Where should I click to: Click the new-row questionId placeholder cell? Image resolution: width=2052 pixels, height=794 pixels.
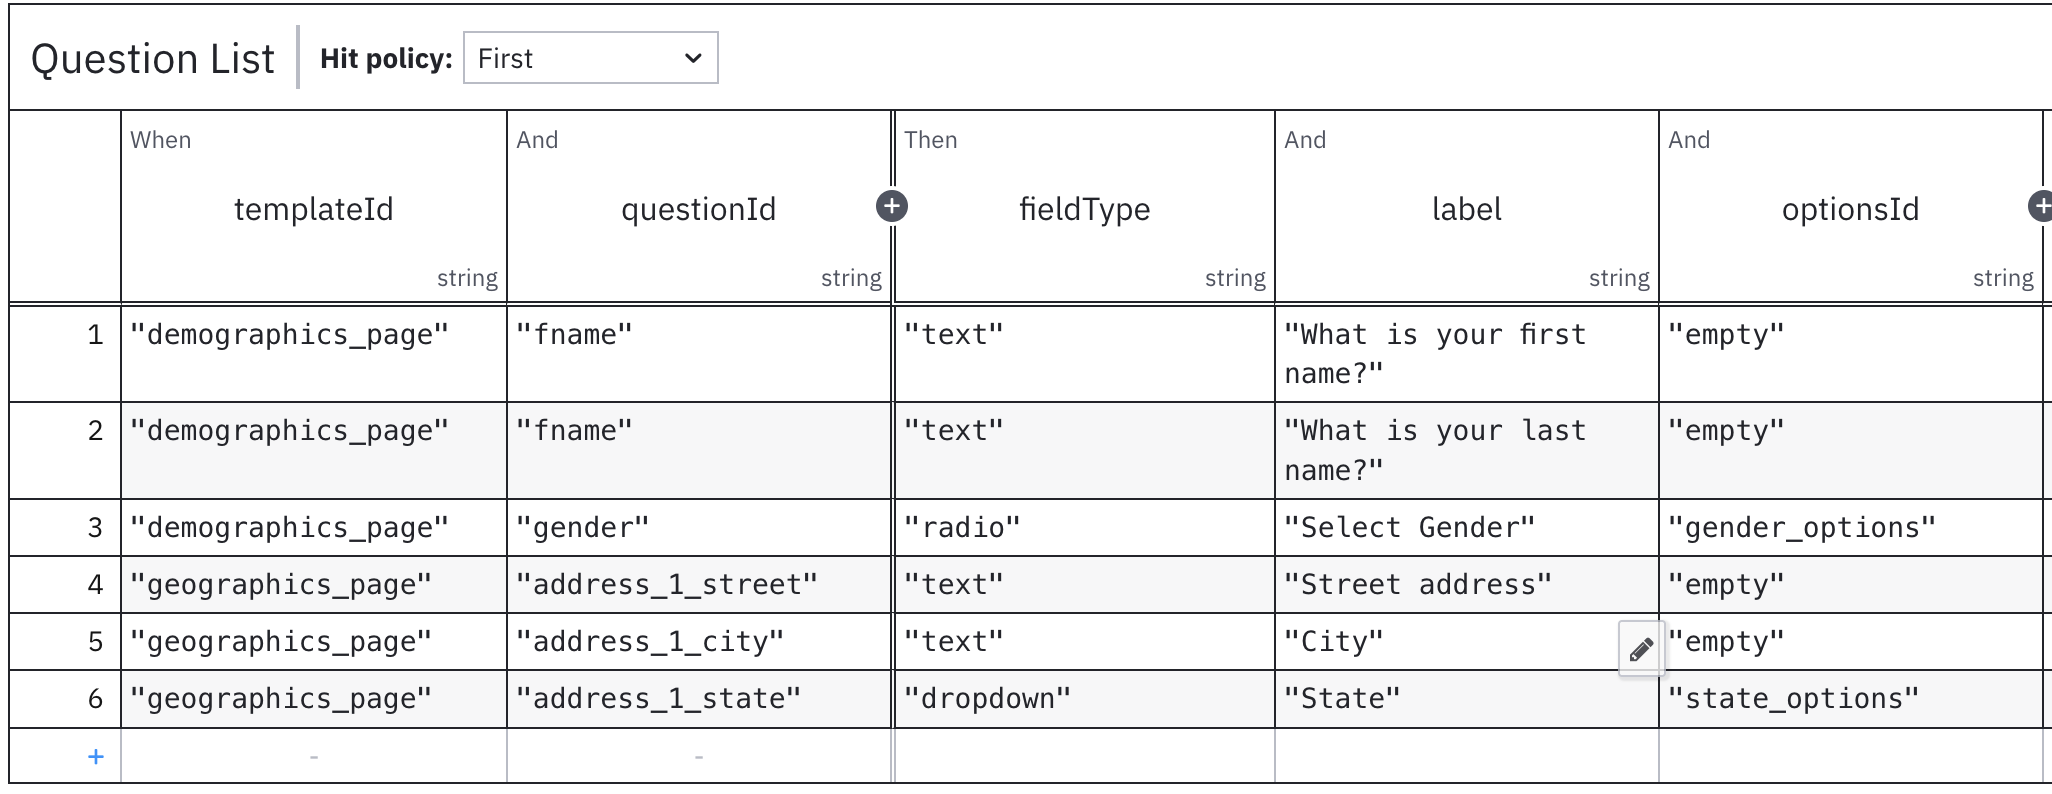point(699,756)
